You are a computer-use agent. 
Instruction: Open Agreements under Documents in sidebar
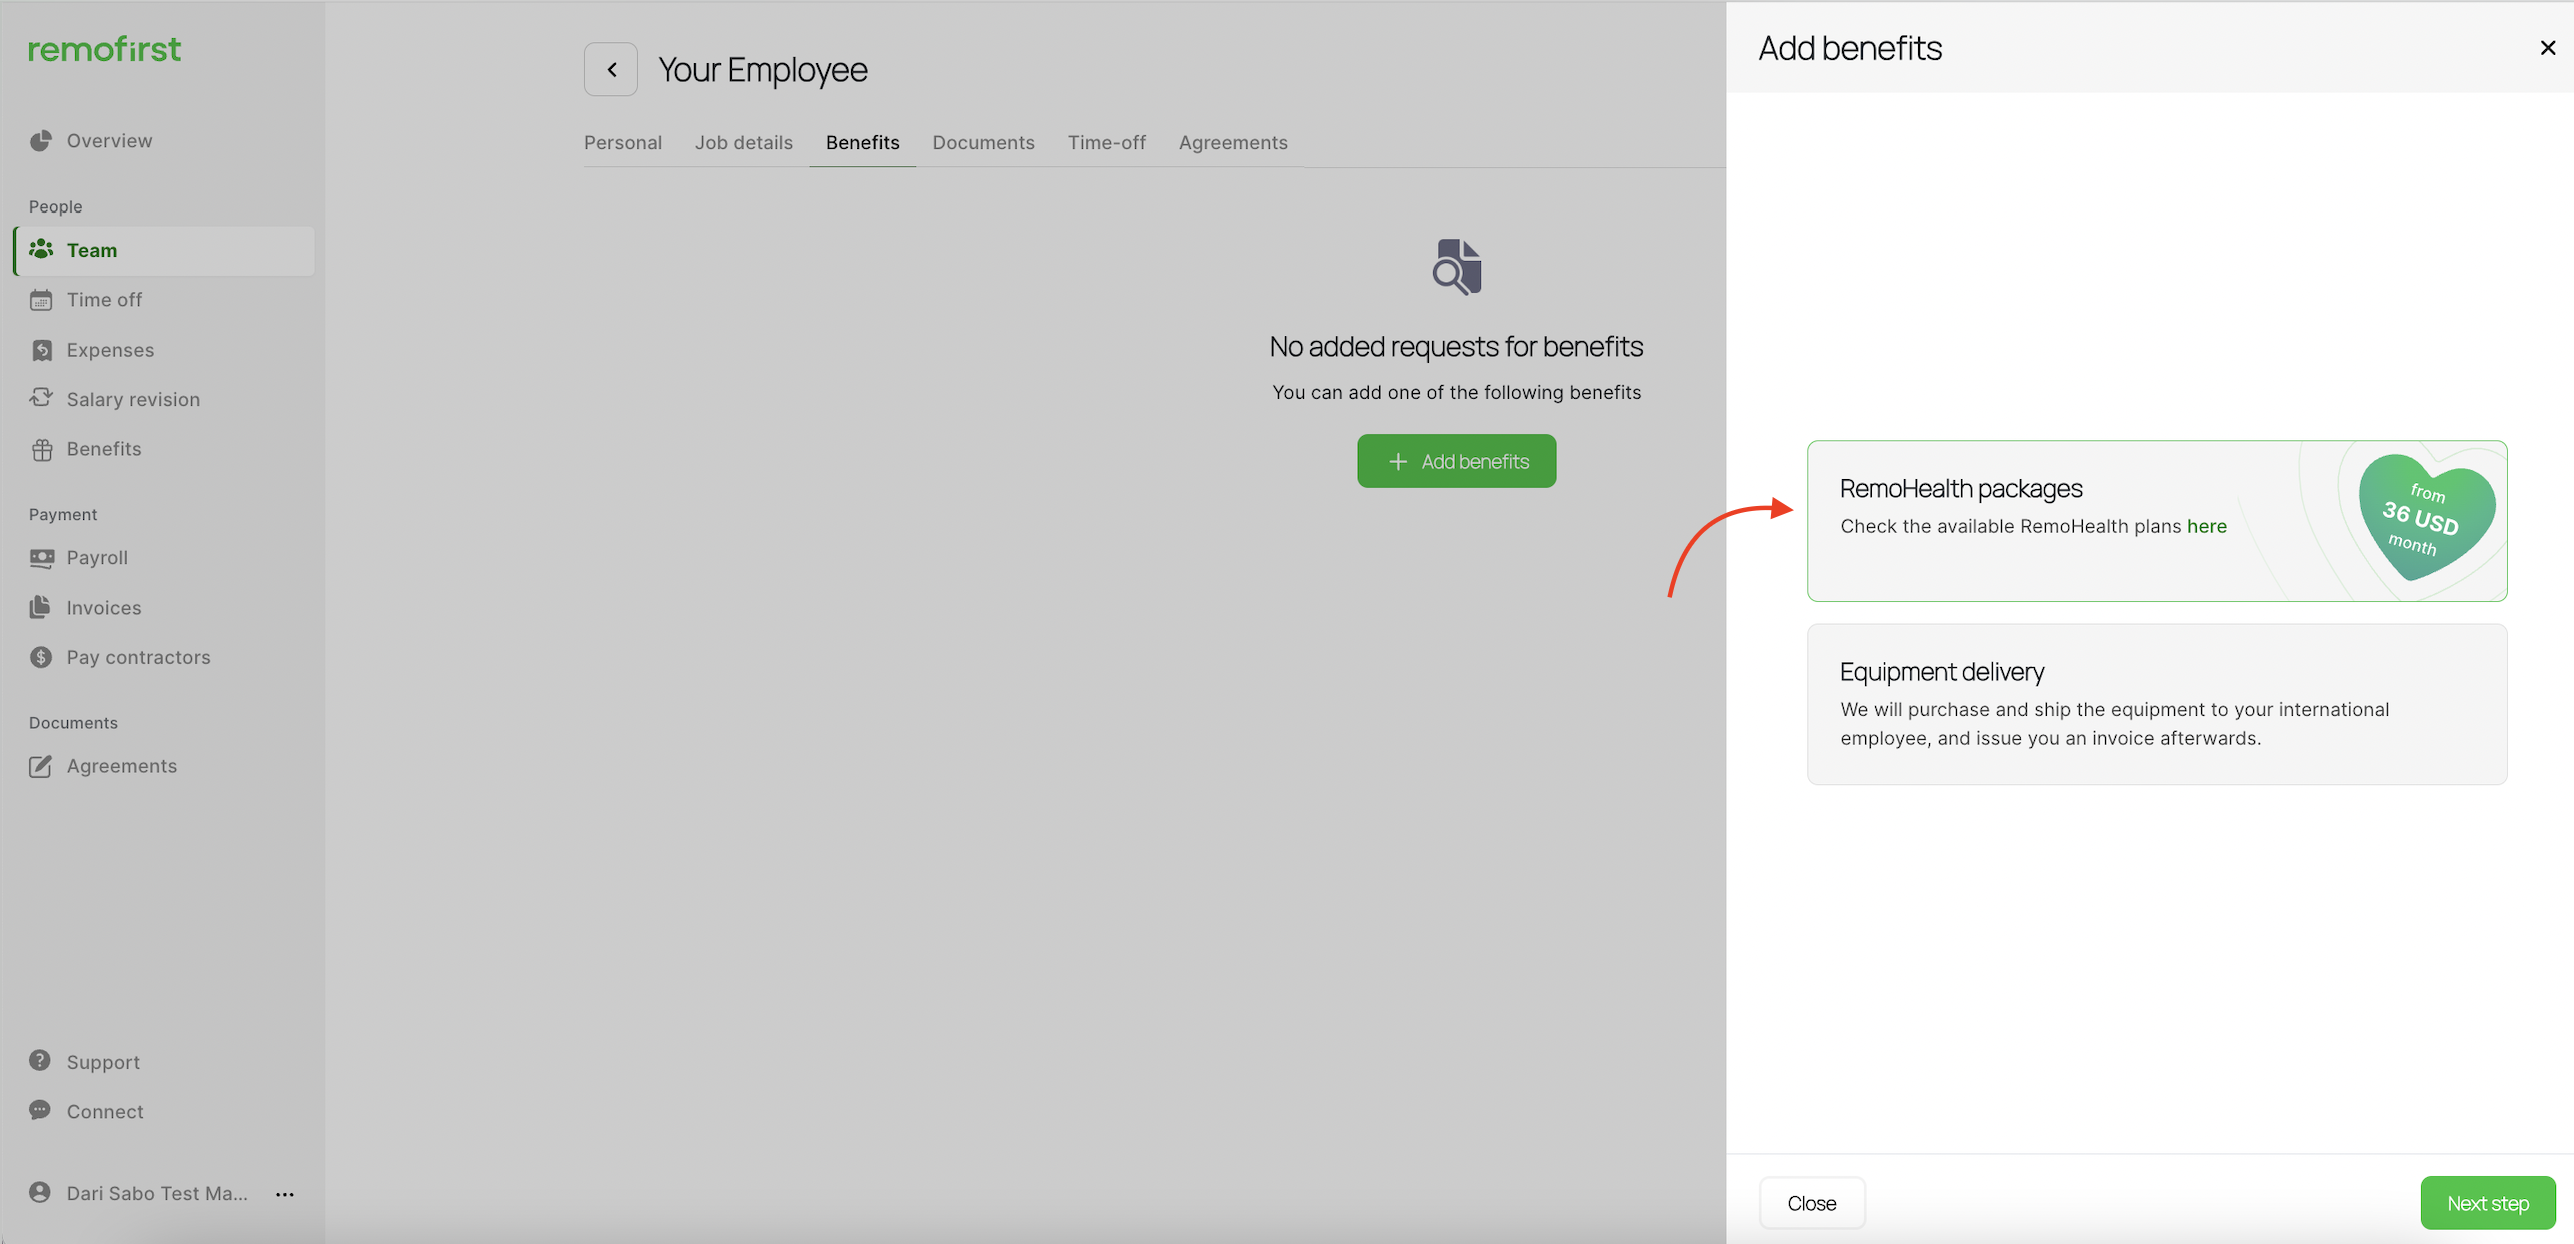click(x=122, y=766)
